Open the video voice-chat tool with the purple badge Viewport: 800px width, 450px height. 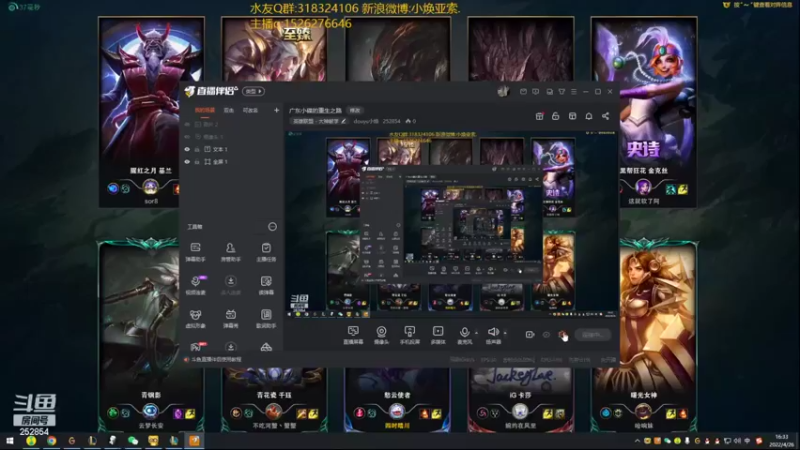click(x=195, y=285)
